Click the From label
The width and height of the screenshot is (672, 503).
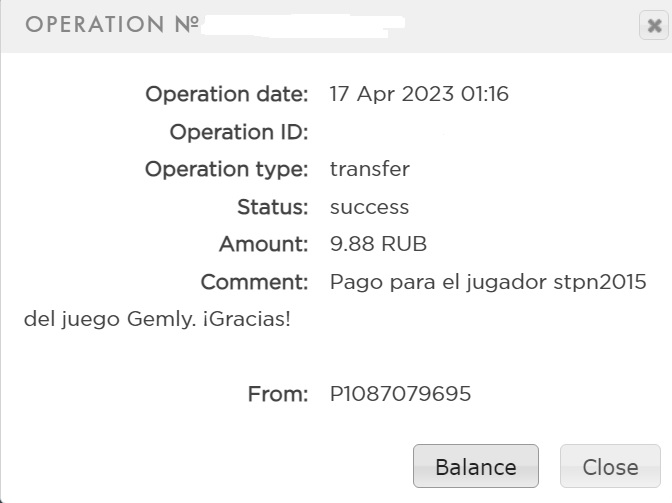277,394
